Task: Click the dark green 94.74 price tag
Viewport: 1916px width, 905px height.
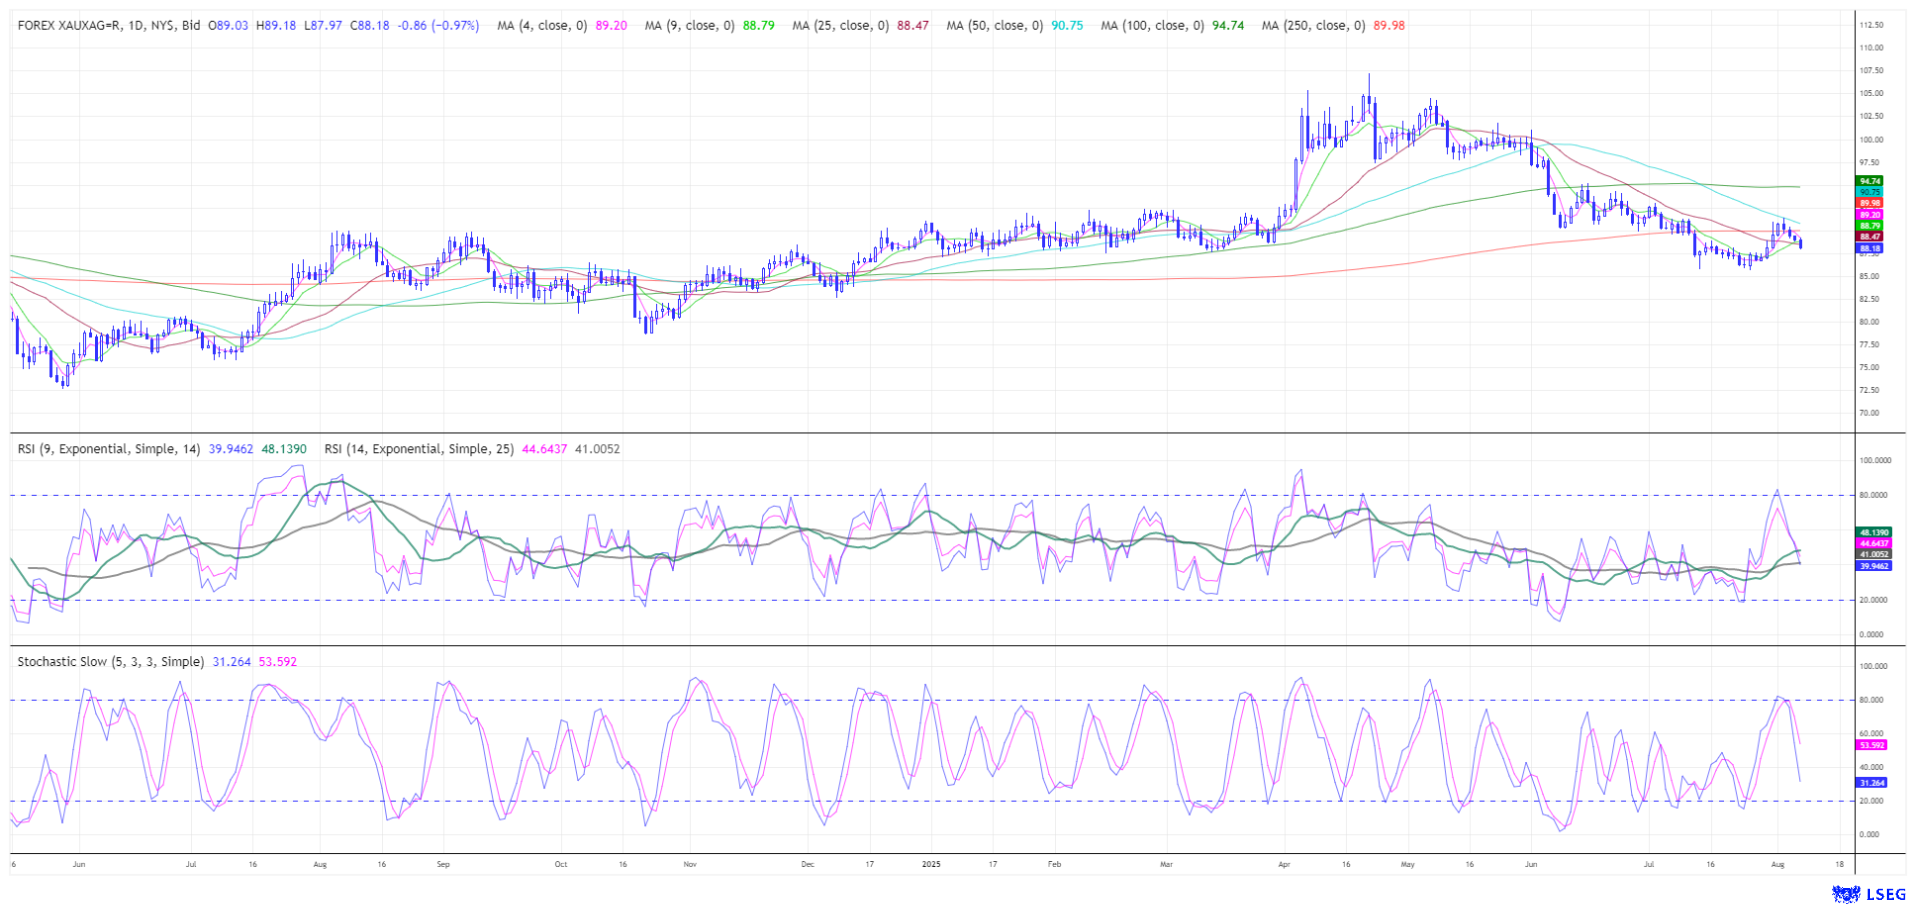Action: tap(1870, 181)
